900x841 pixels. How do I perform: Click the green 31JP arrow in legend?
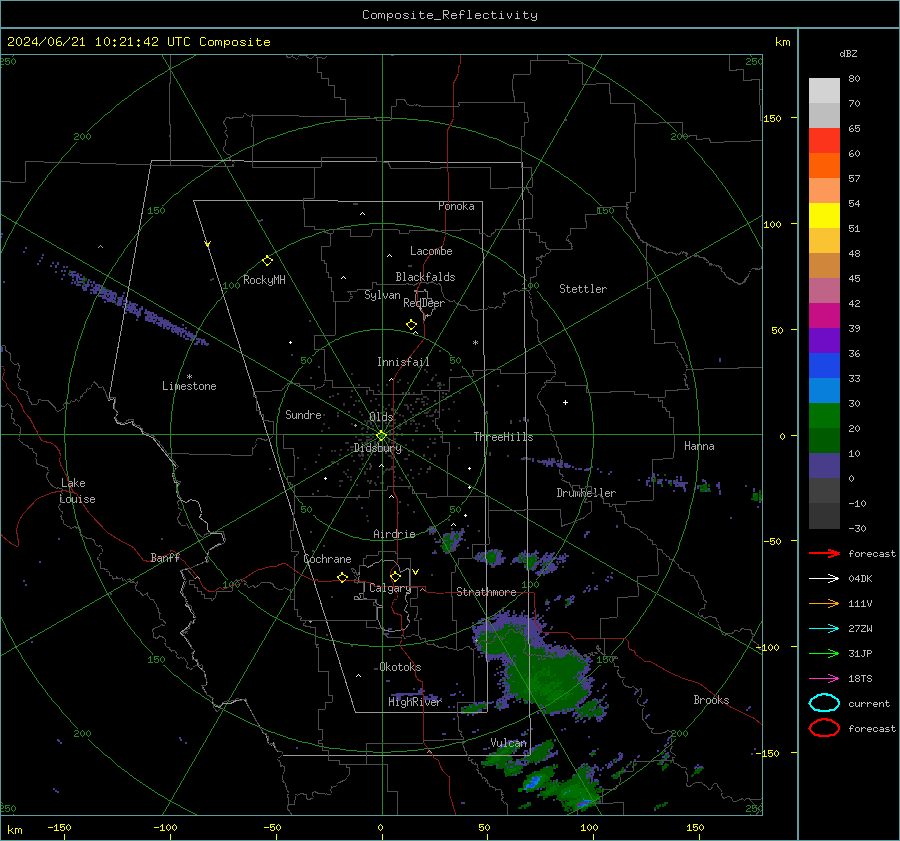click(824, 653)
